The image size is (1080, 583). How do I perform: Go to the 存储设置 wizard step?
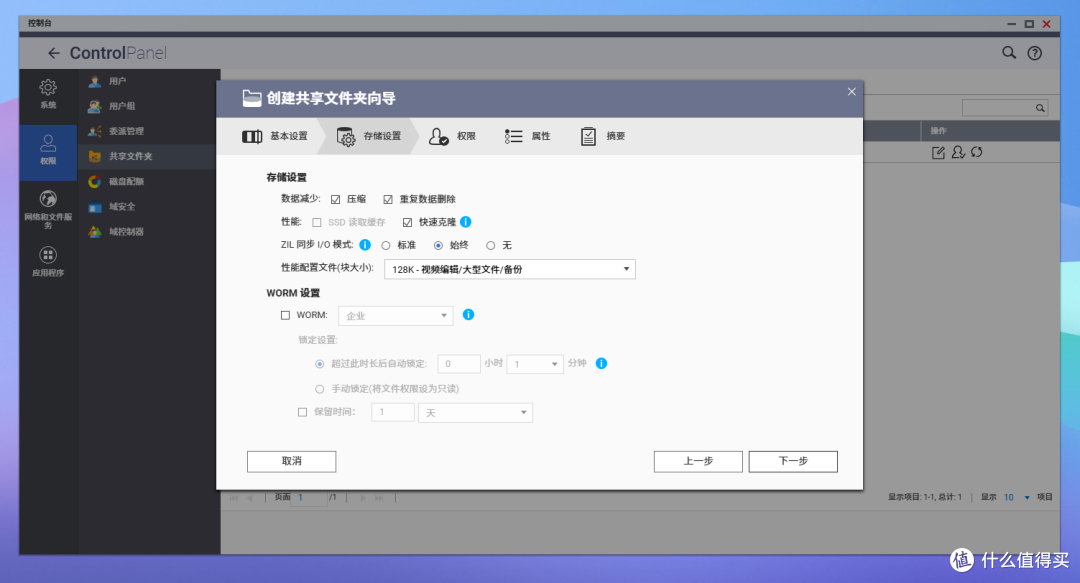[x=368, y=136]
